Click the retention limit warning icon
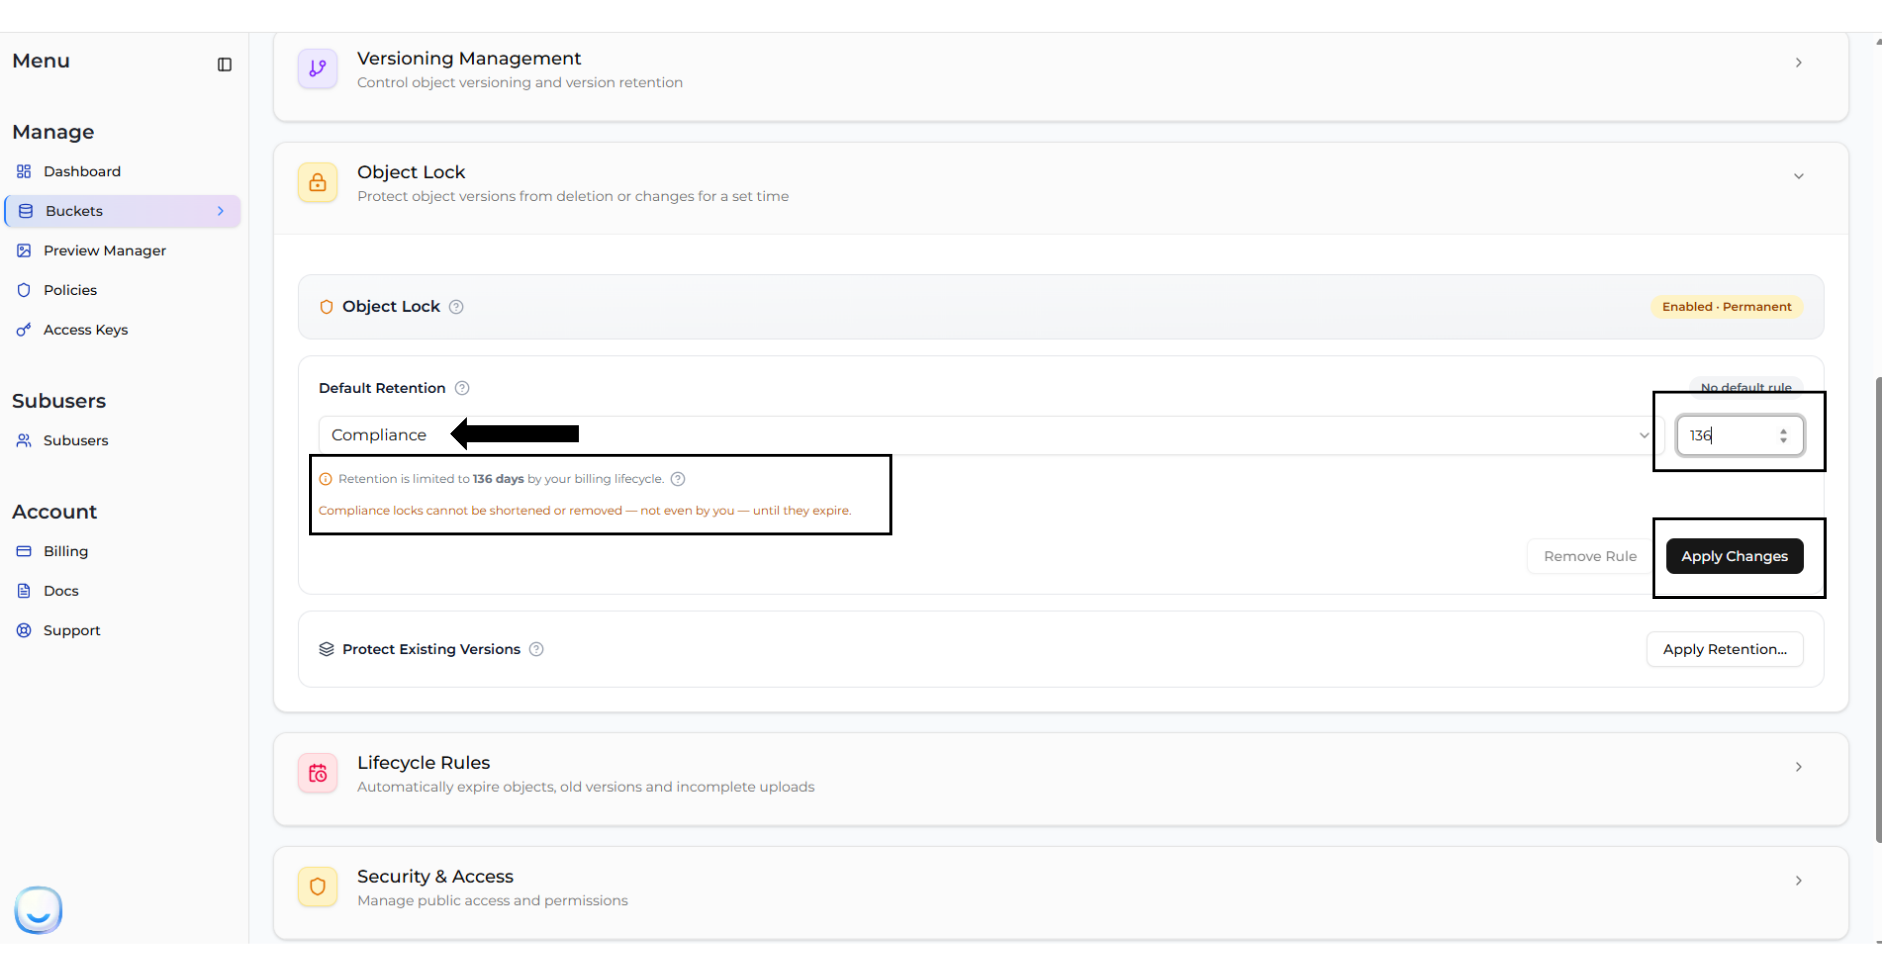 [325, 479]
